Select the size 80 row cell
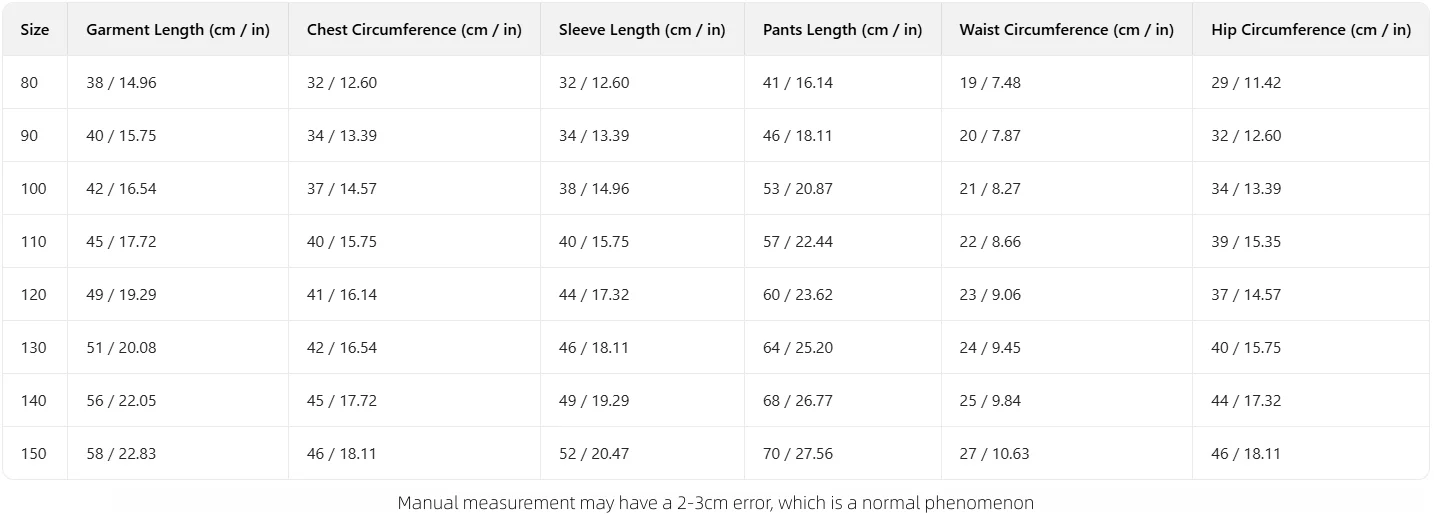Viewport: 1434px width, 514px height. 29,83
